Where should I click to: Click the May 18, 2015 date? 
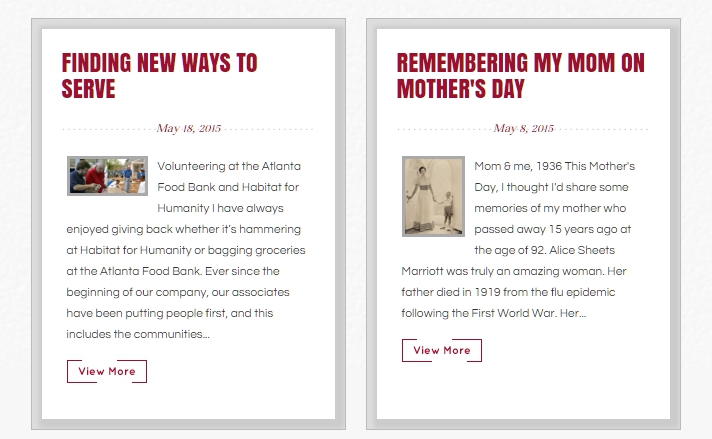(x=189, y=128)
